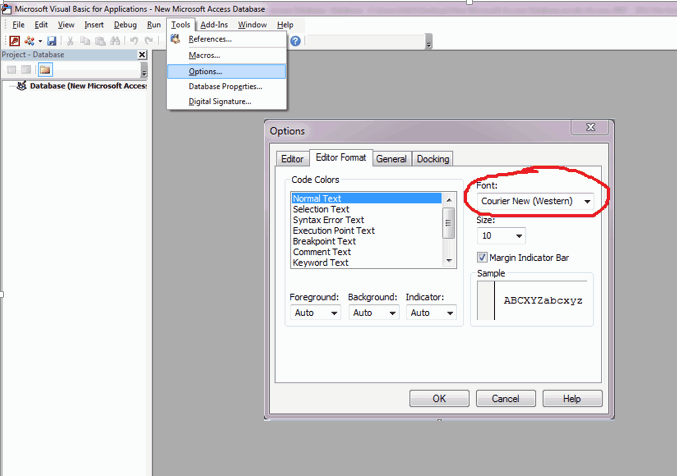This screenshot has height=476, width=677.
Task: Open the Size dropdown
Action: pyautogui.click(x=501, y=236)
